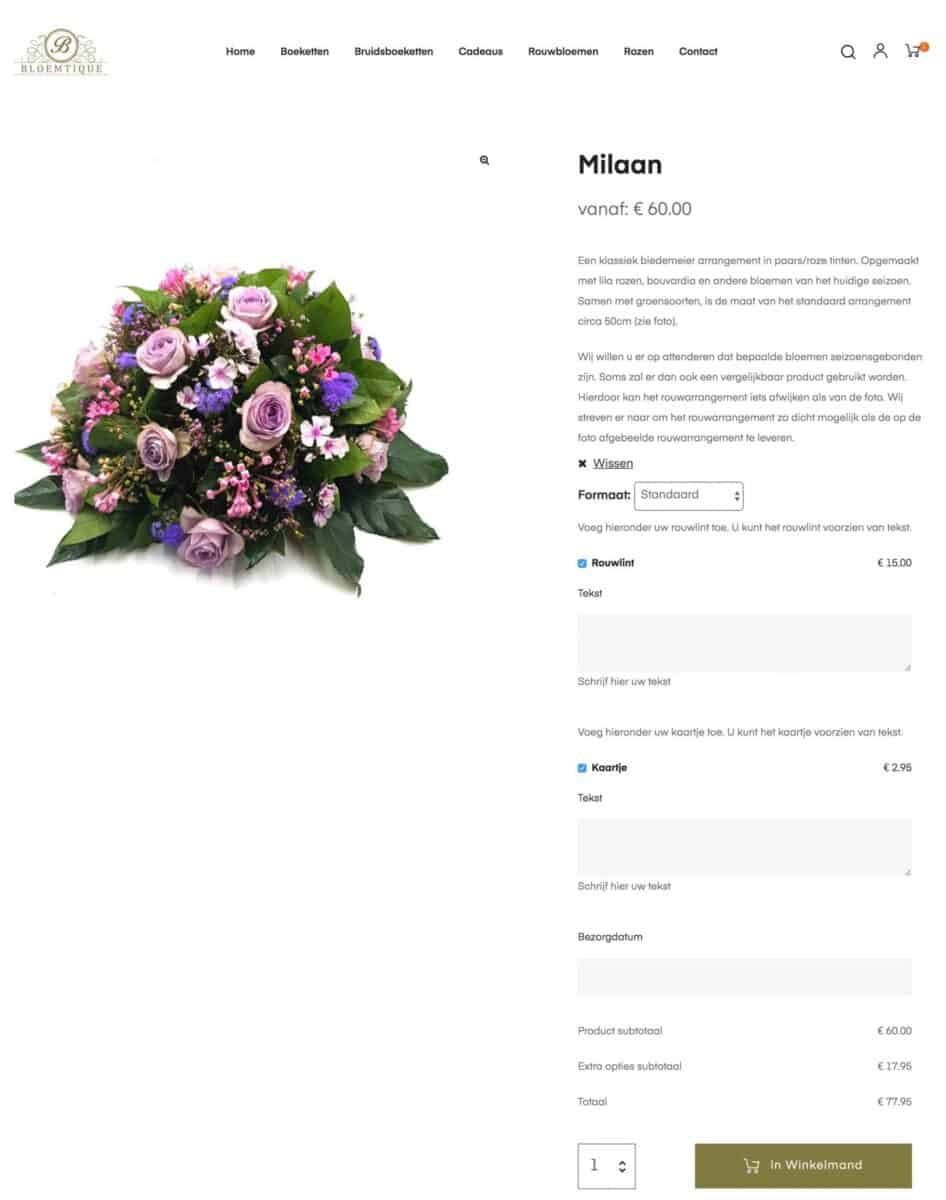
Task: Click the Wissen link
Action: pos(613,464)
